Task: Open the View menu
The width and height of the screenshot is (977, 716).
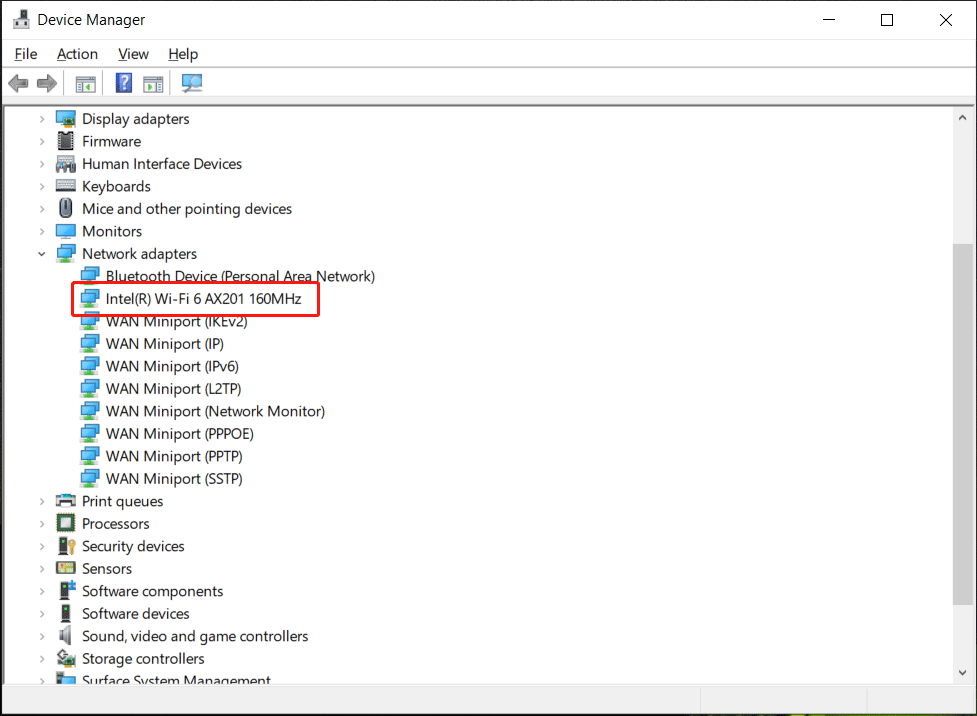Action: 133,54
